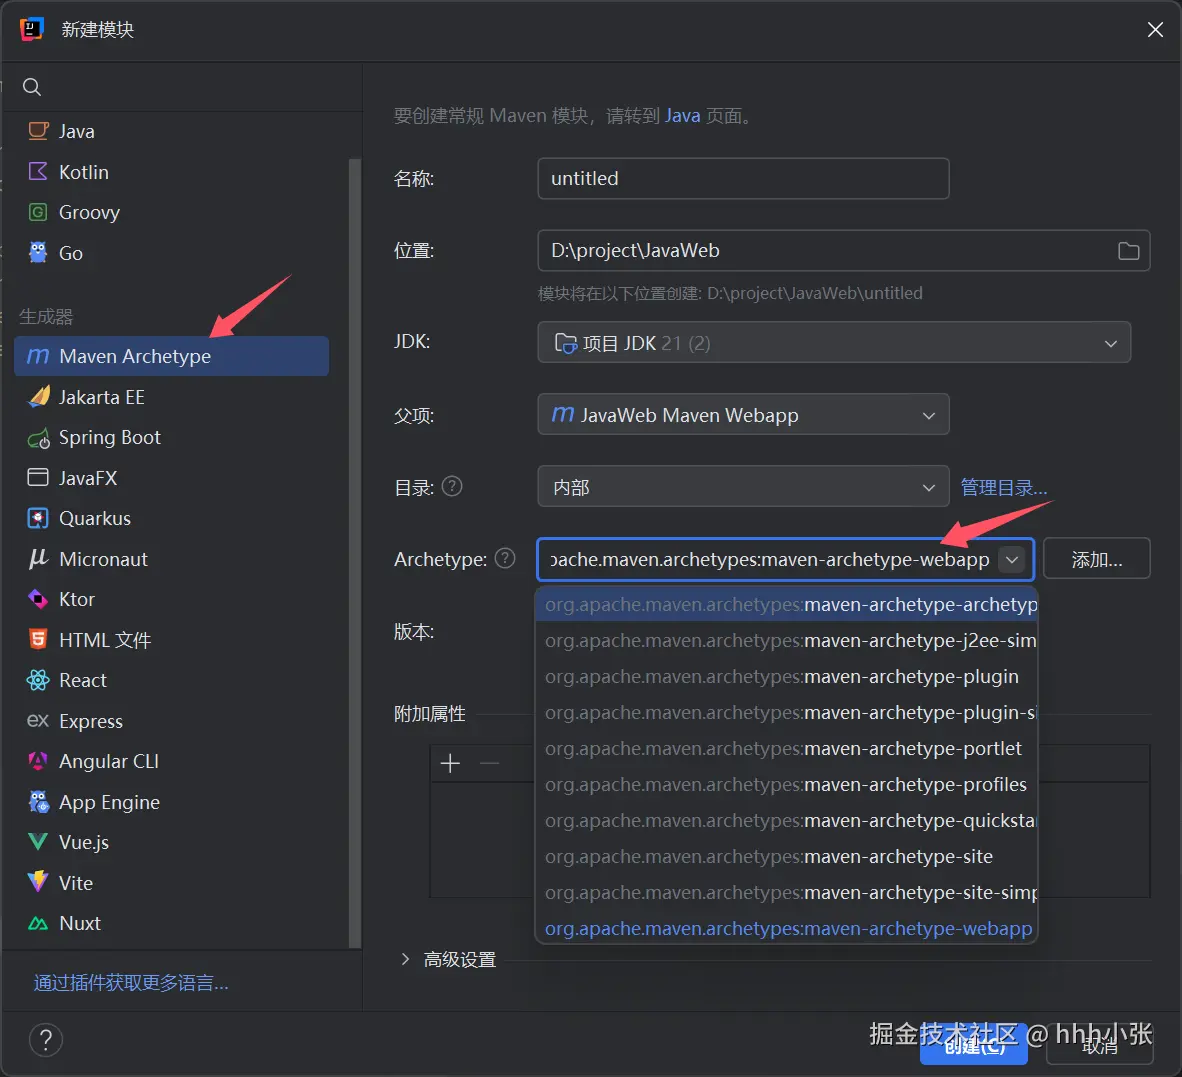
Task: Select the Kotlin icon in list
Action: [38, 172]
